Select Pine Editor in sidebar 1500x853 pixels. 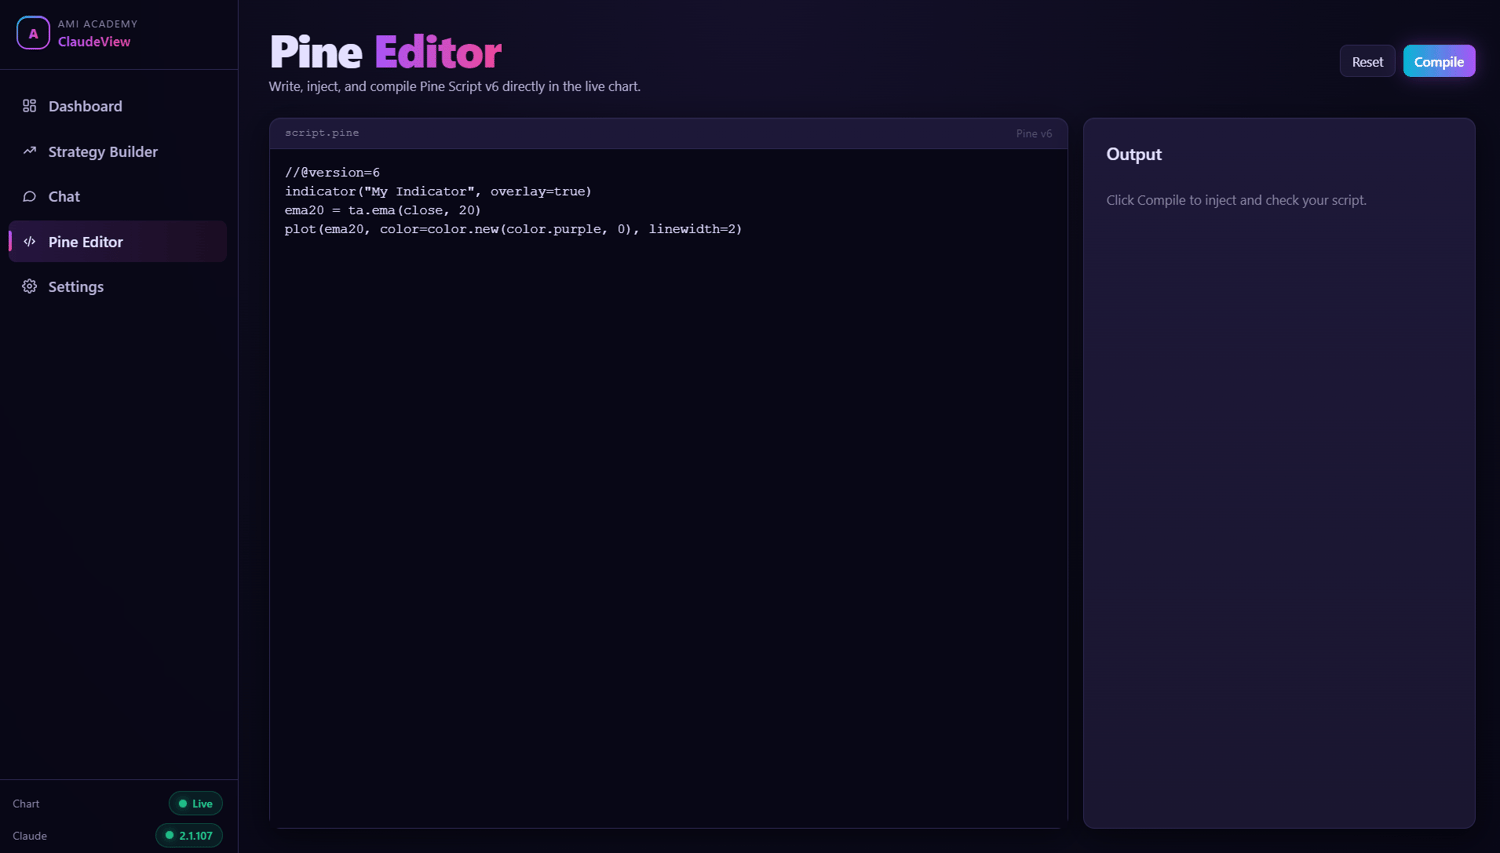pyautogui.click(x=118, y=241)
